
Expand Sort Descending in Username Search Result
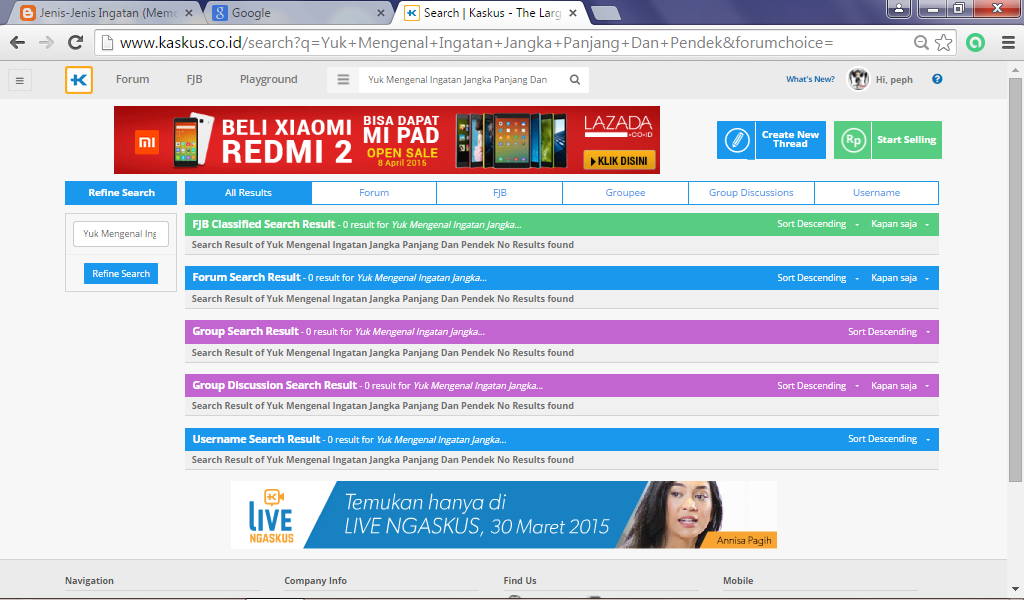pyautogui.click(x=889, y=439)
